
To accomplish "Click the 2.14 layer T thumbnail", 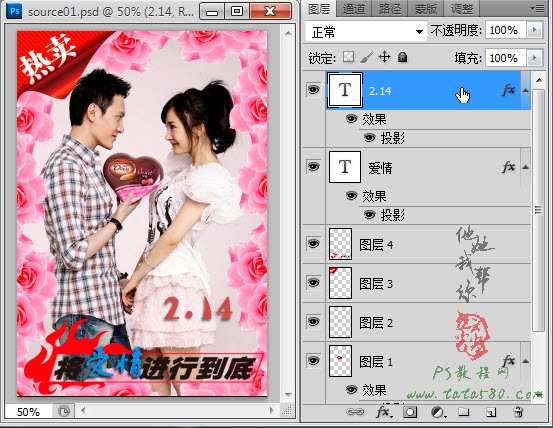I will (x=345, y=90).
